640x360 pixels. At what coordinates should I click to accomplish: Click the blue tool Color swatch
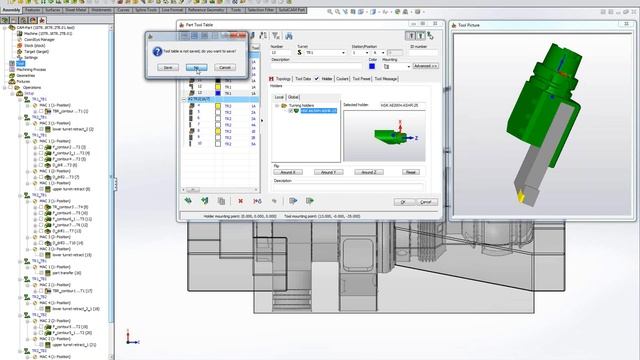pos(372,66)
